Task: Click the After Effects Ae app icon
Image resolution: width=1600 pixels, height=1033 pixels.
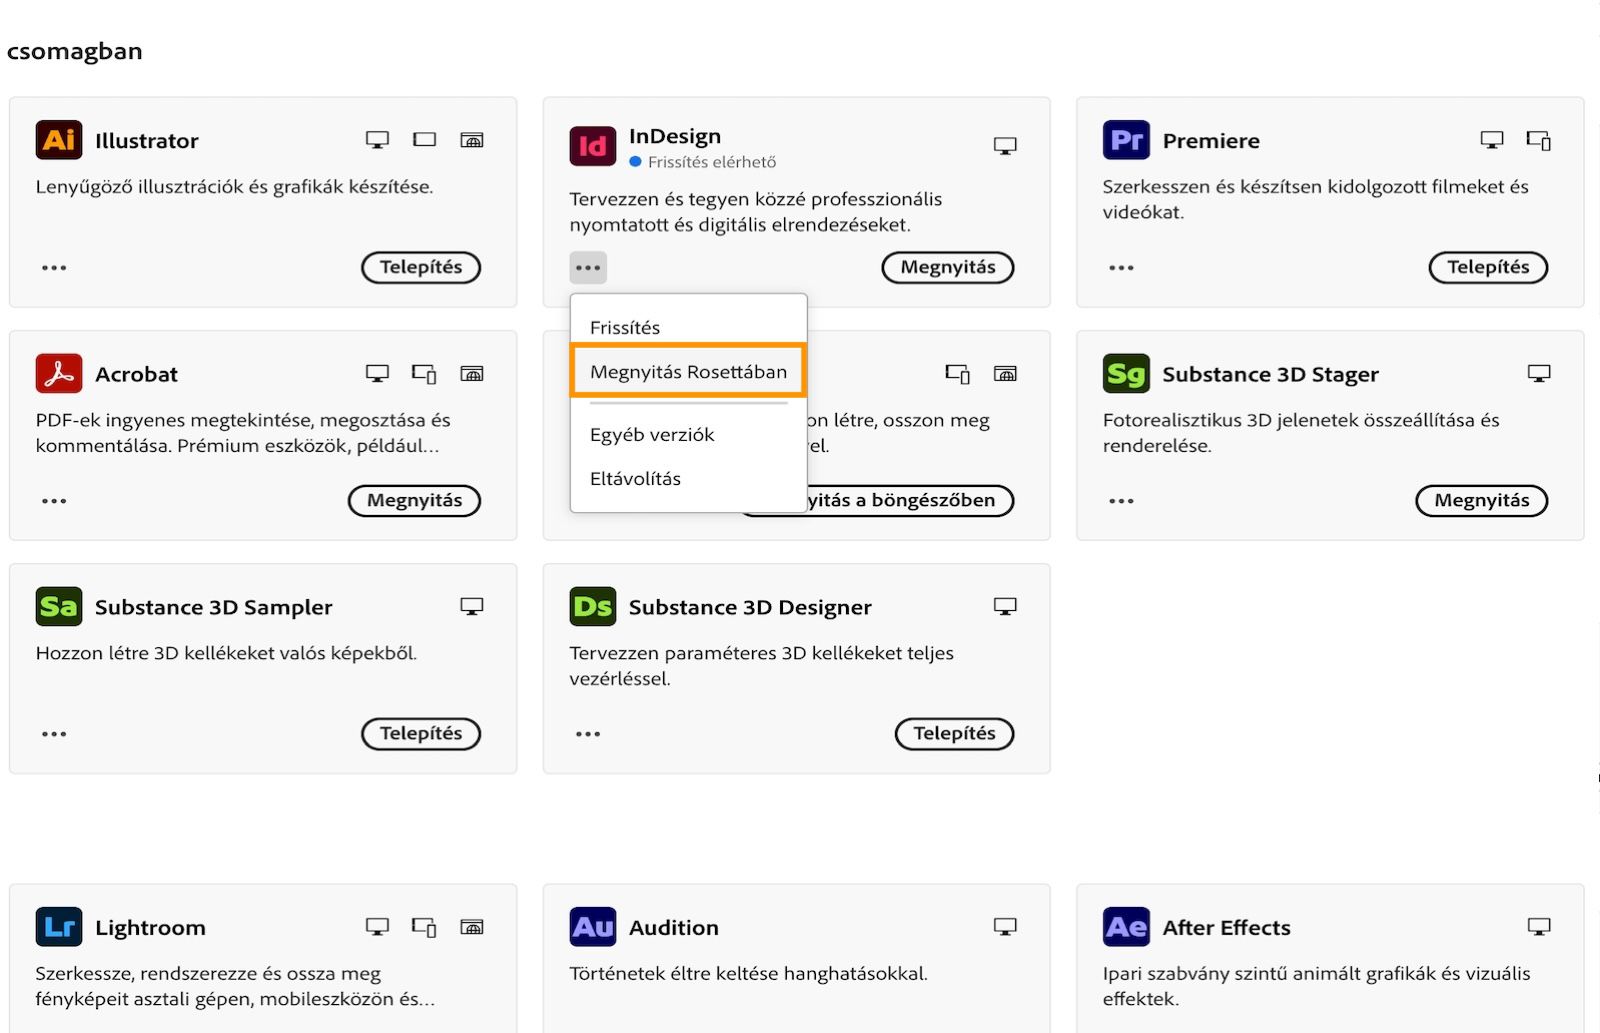Action: tap(1126, 927)
